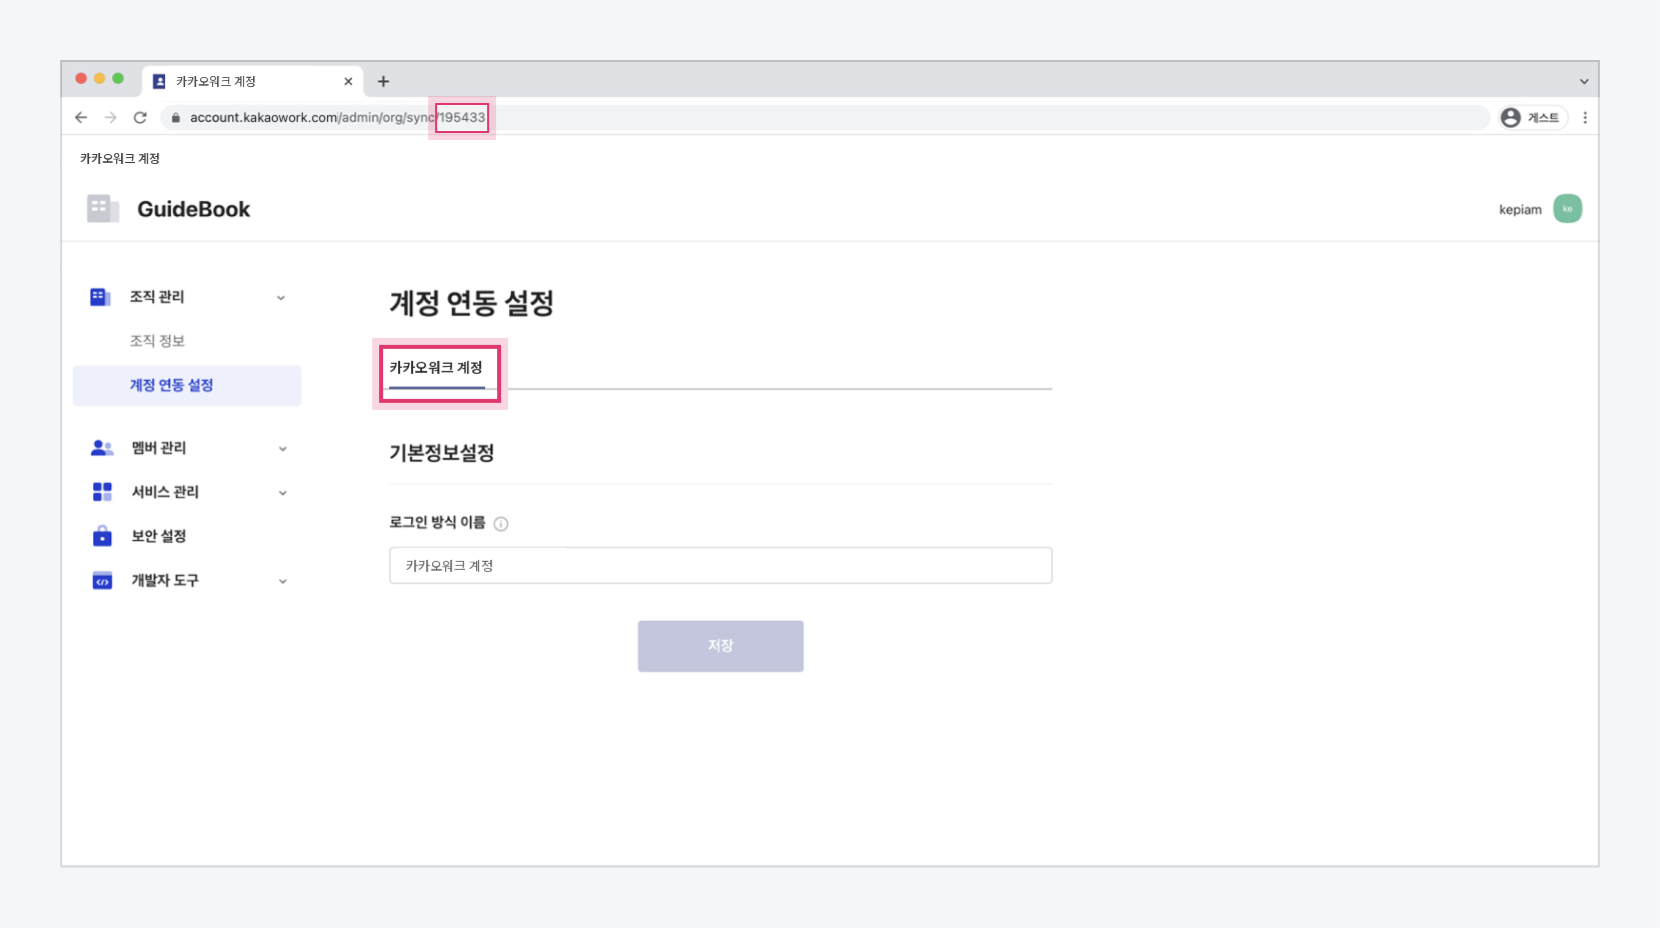This screenshot has height=928, width=1660.
Task: Click the 멤버 관리 menu label
Action: pos(159,448)
